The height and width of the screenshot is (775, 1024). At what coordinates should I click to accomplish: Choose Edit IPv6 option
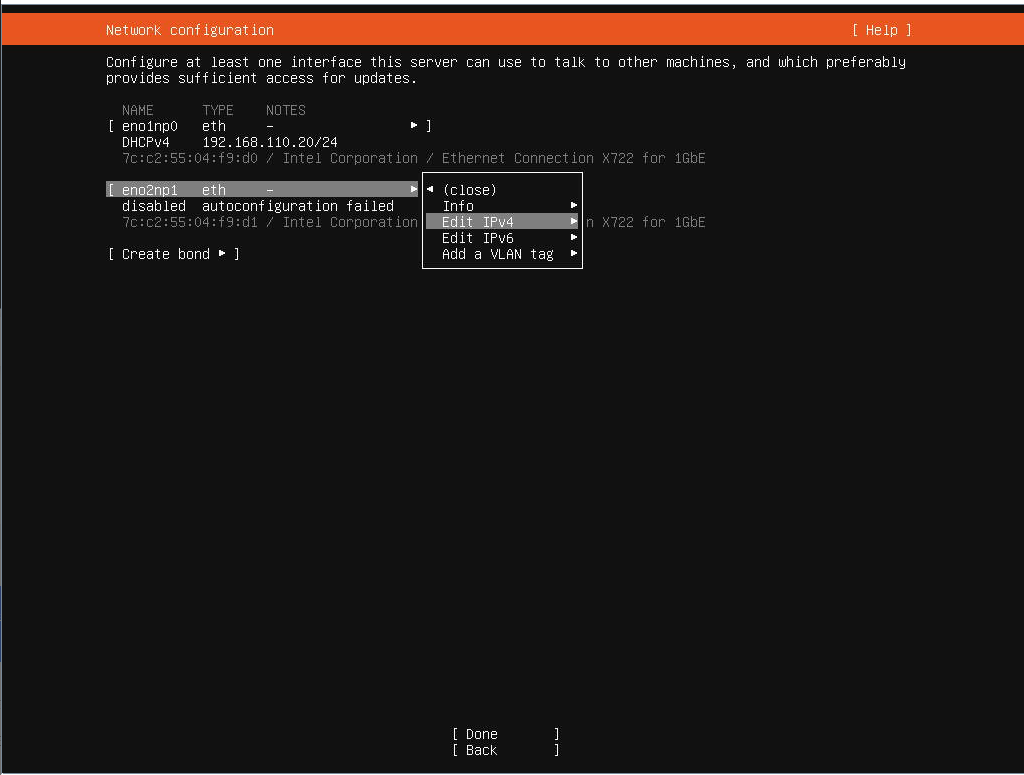pyautogui.click(x=478, y=238)
